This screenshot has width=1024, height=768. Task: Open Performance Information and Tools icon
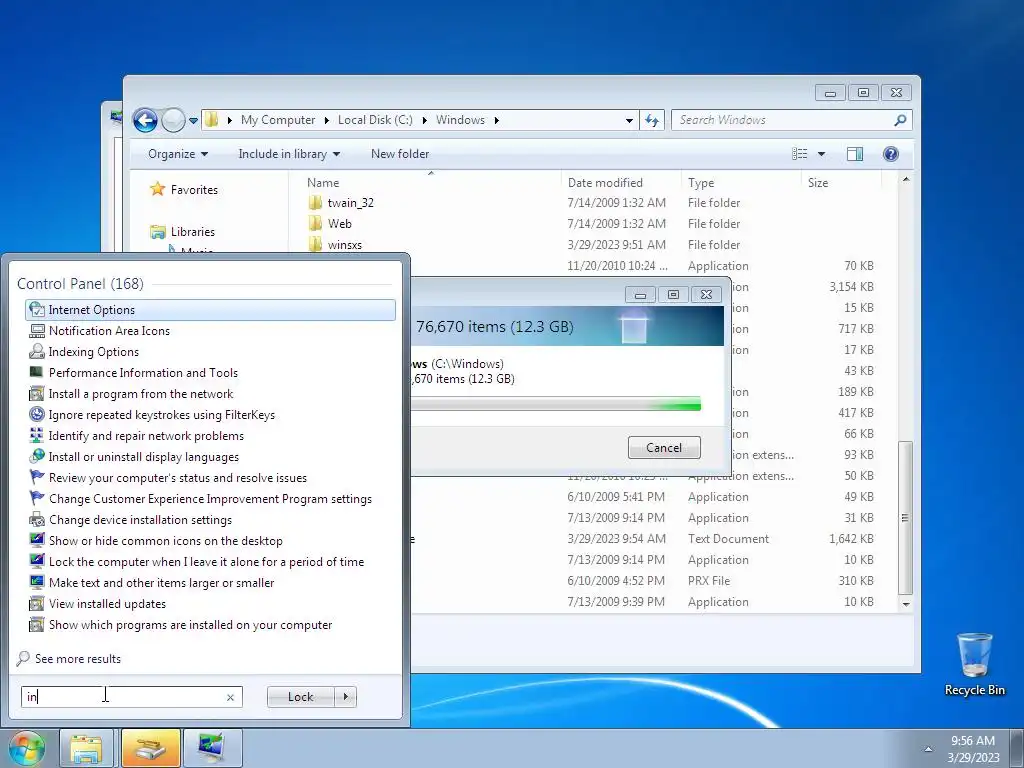coord(37,372)
